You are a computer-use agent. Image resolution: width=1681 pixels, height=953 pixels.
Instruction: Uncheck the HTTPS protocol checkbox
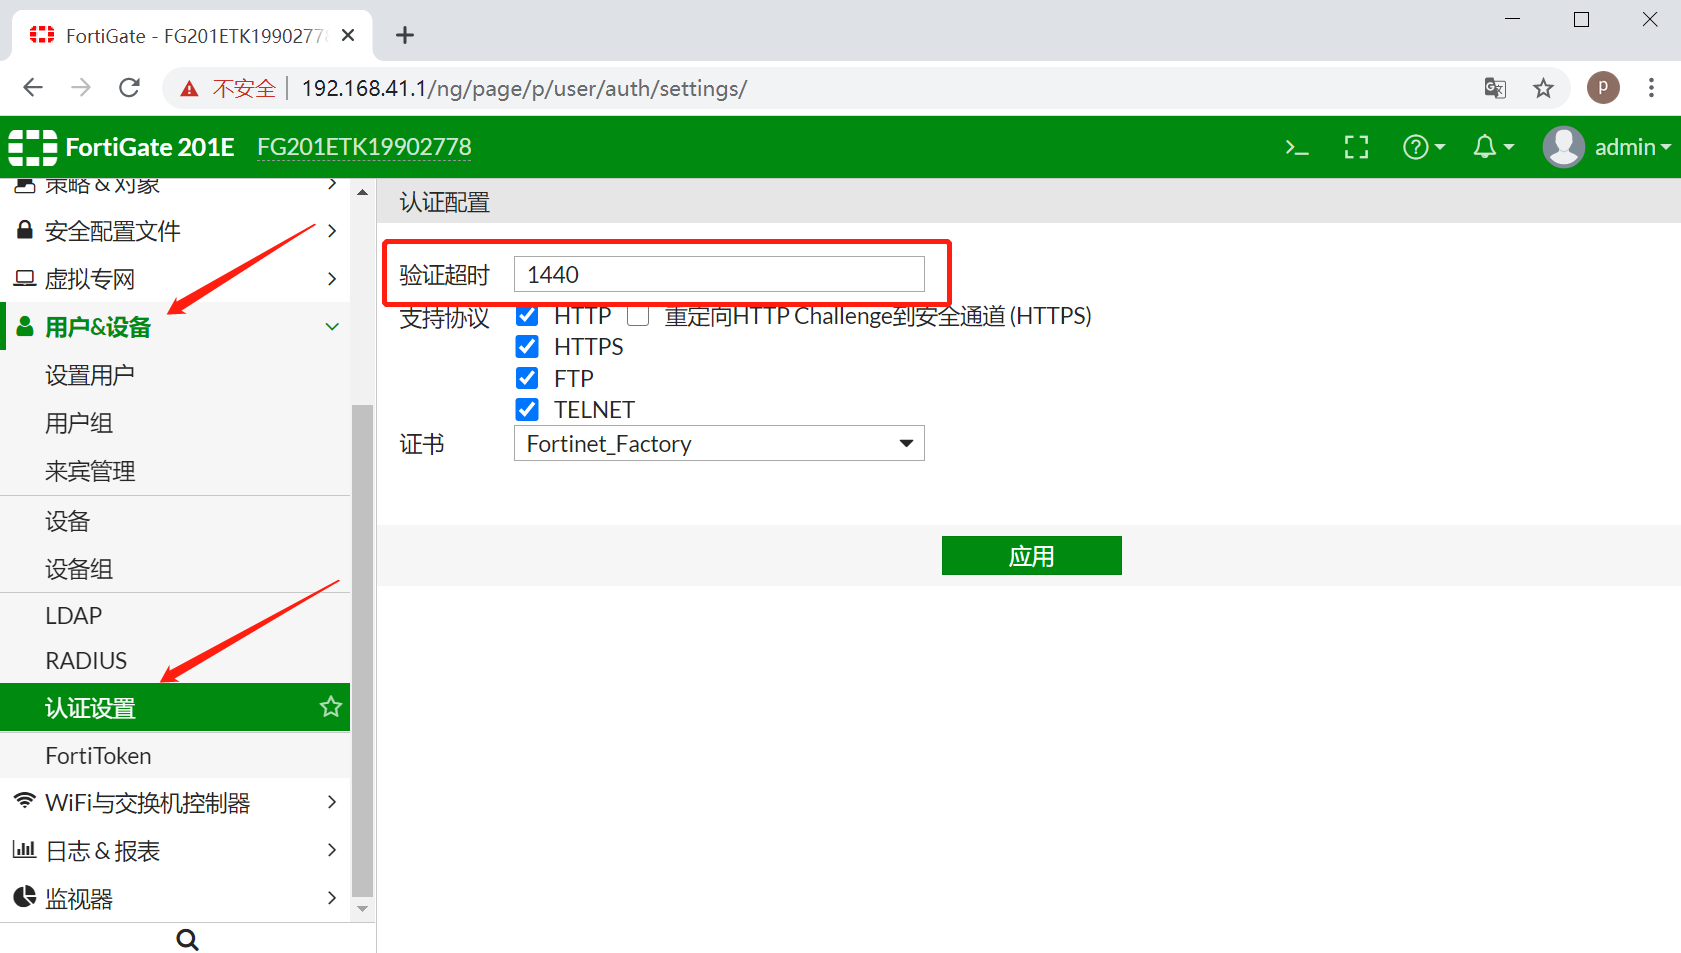527,347
